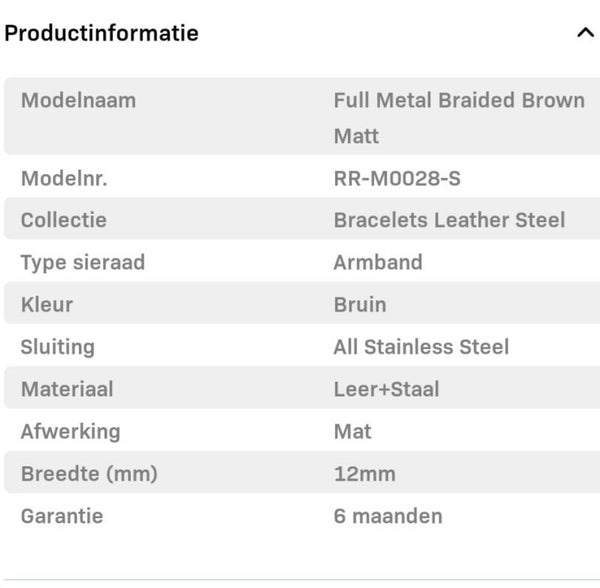Click the Afwerking label
Viewport: 600px width, 588px height.
[70, 431]
